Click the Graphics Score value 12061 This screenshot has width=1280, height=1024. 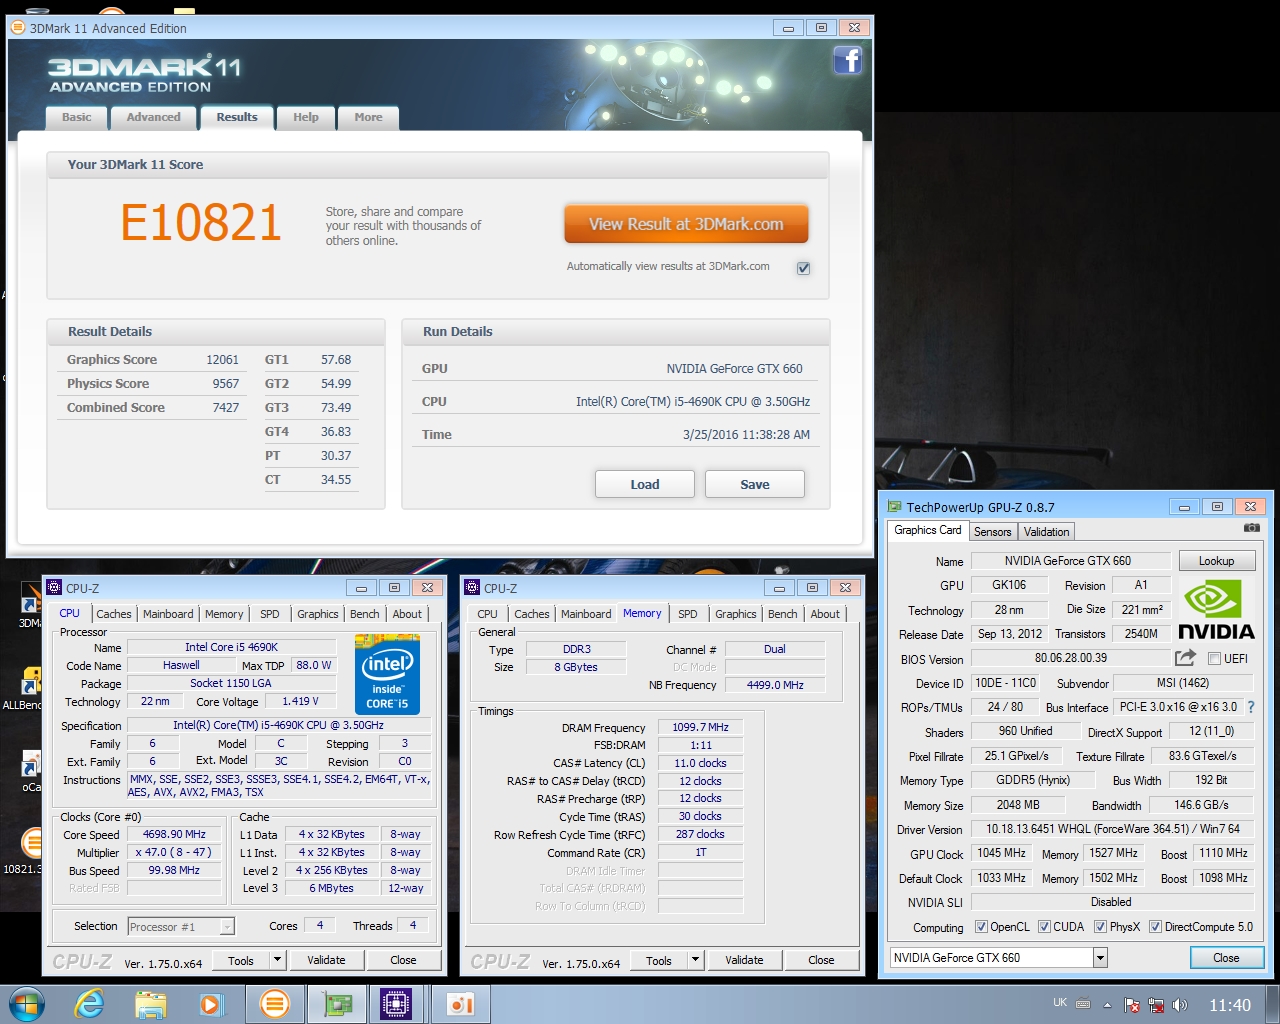222,360
